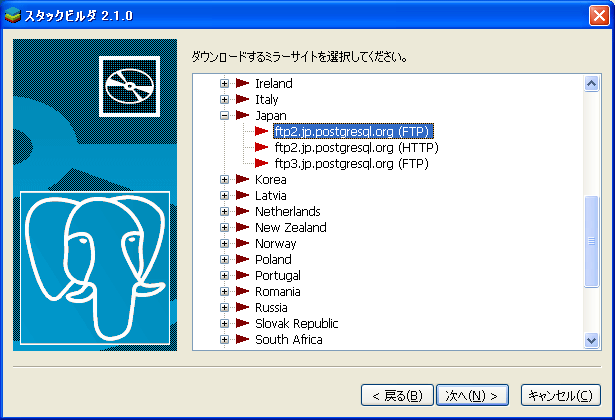Select the South Africa tree item
This screenshot has height=420, width=615.
289,339
